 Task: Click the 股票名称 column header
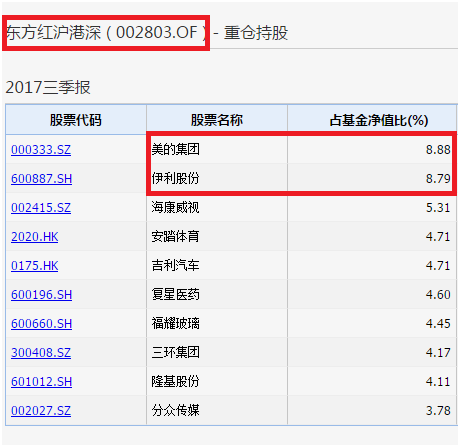click(217, 120)
